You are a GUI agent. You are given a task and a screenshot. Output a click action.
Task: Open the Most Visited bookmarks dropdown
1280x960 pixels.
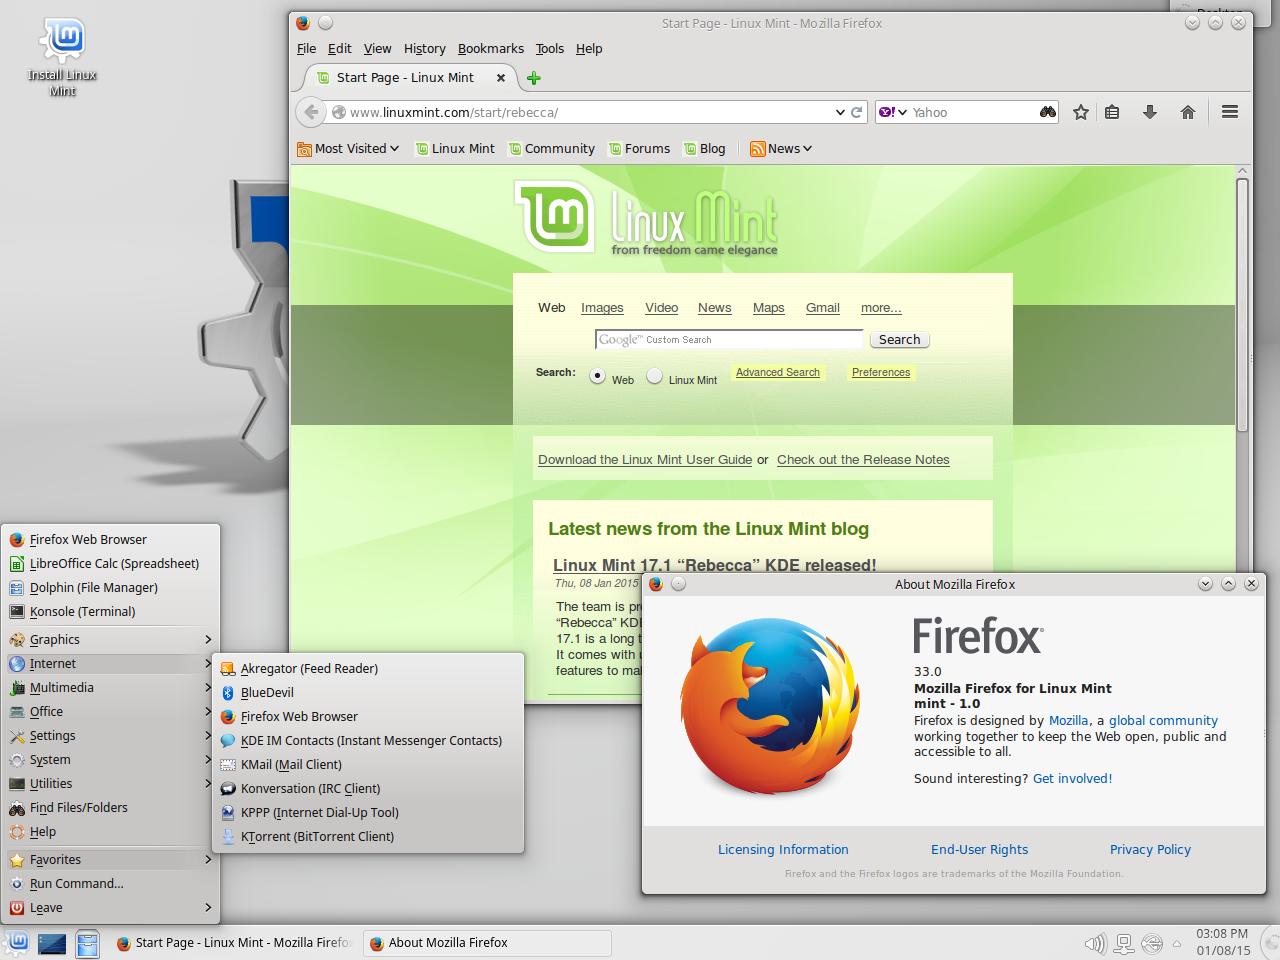pos(348,148)
